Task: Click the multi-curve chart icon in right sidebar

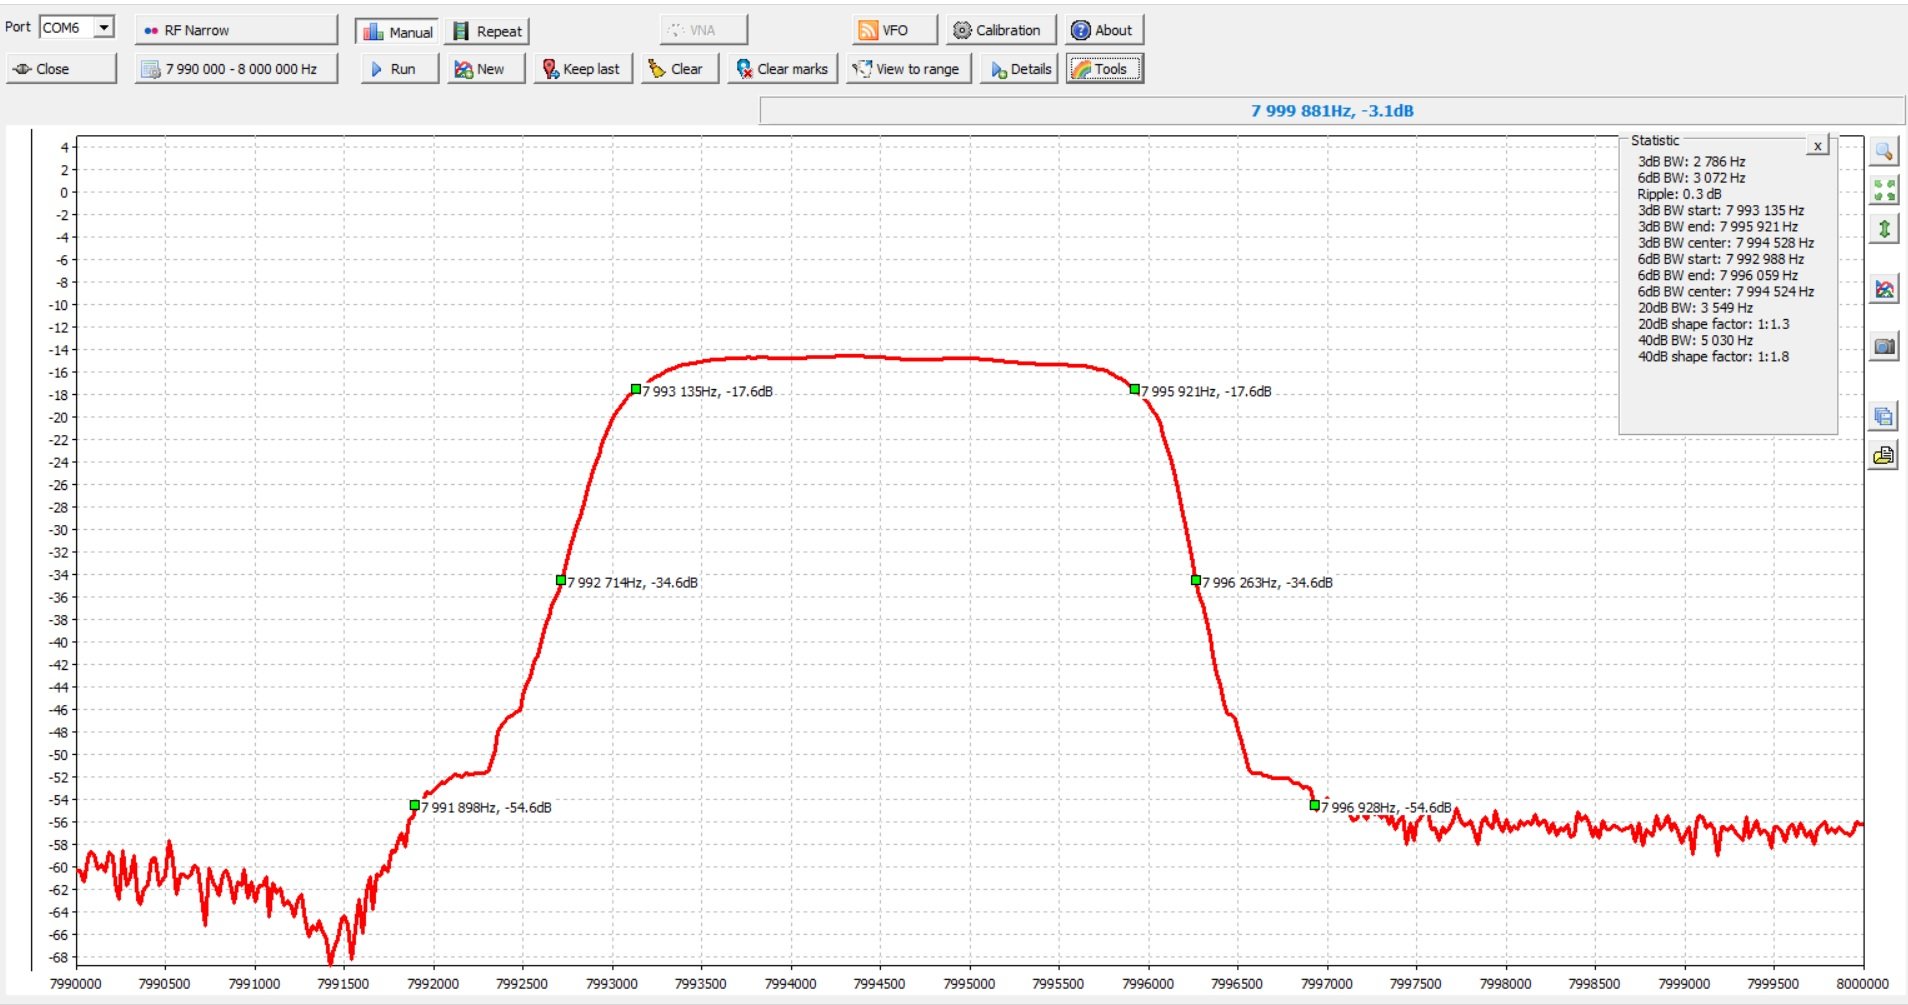Action: 1884,290
